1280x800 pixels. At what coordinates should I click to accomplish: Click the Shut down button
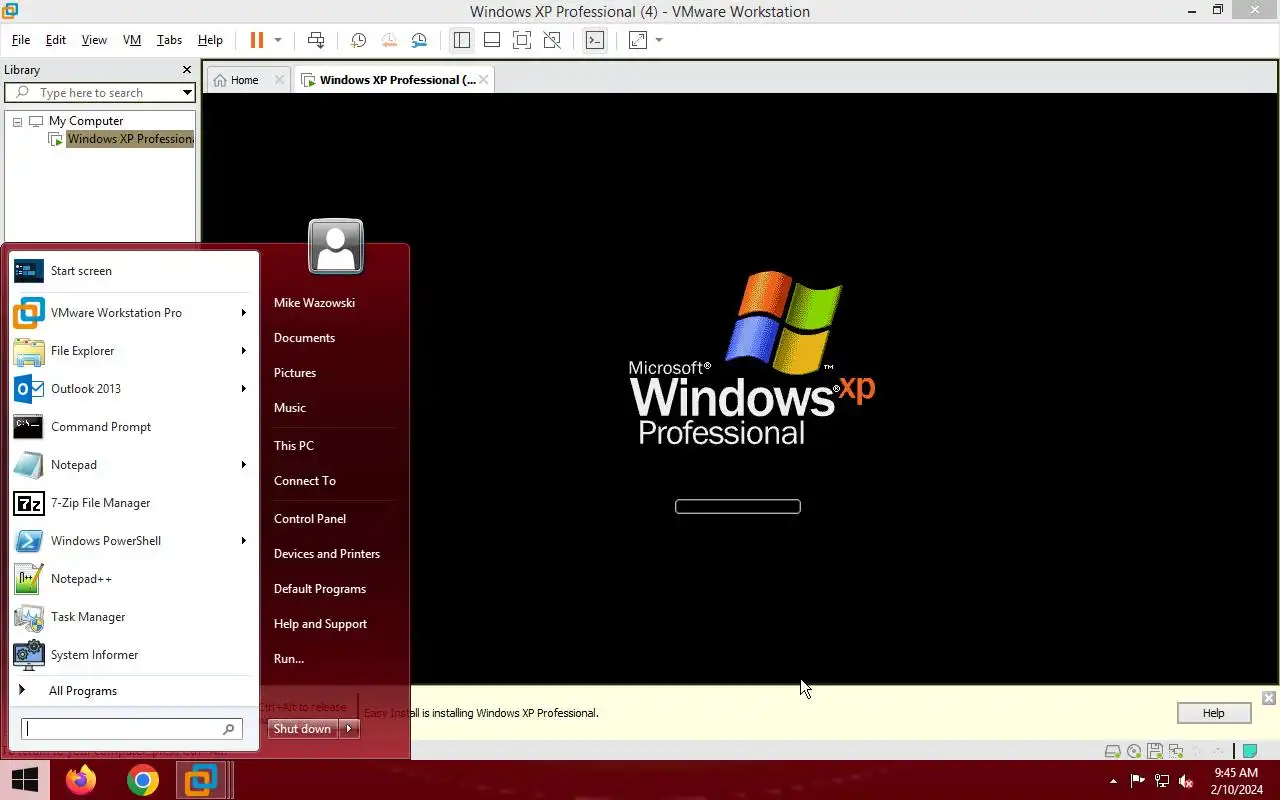pos(302,729)
